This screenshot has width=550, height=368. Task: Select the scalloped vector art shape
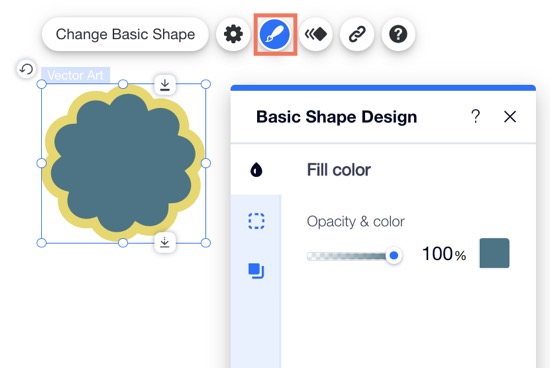(x=123, y=163)
